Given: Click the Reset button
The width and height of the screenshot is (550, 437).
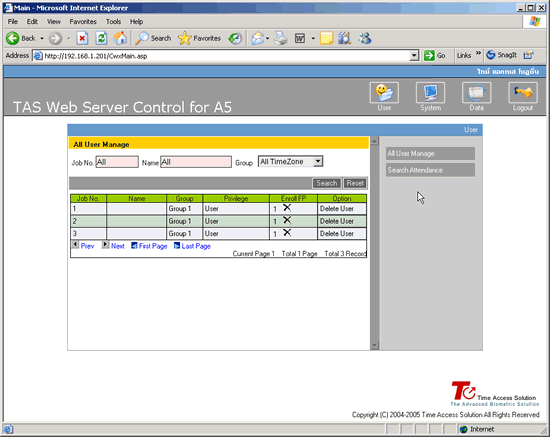Looking at the screenshot, I should (355, 183).
